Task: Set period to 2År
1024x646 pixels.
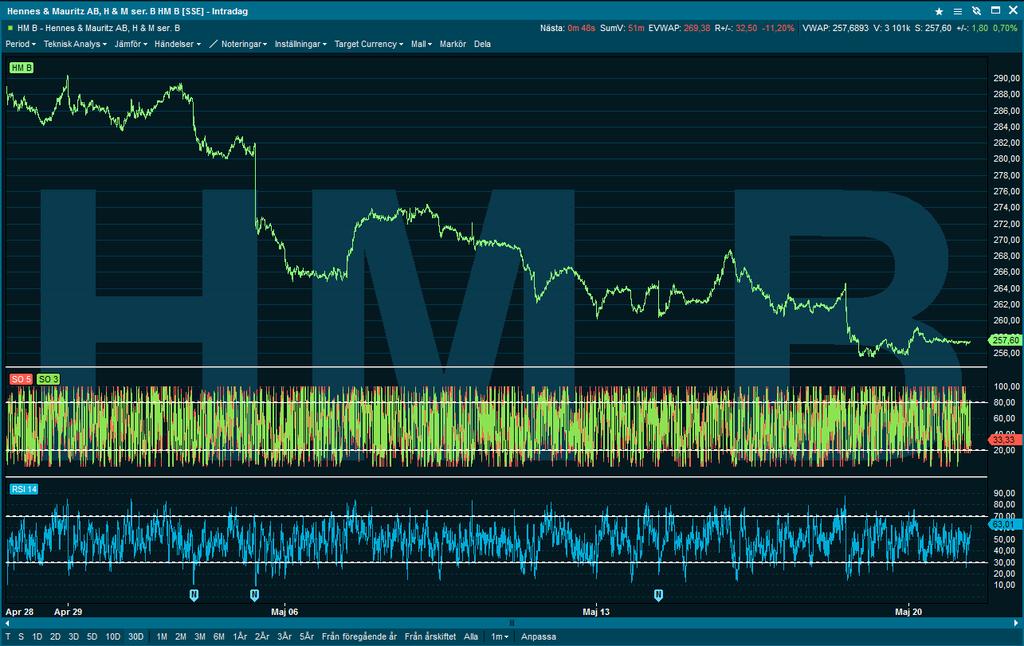Action: pyautogui.click(x=262, y=636)
